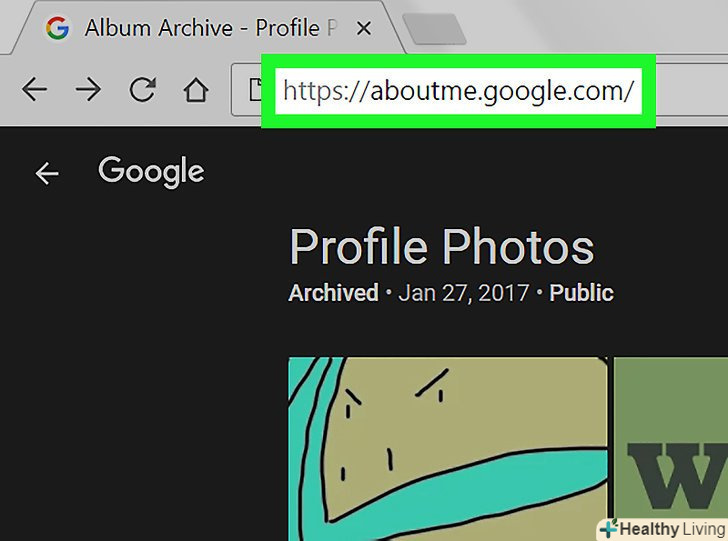The image size is (728, 541).
Task: Focus the aboutme.google.com address field
Action: click(x=457, y=91)
